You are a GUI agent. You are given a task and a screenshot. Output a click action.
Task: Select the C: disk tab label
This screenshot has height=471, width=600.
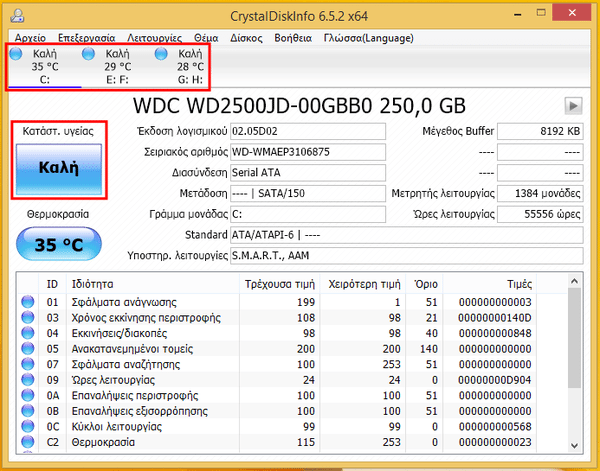click(45, 80)
